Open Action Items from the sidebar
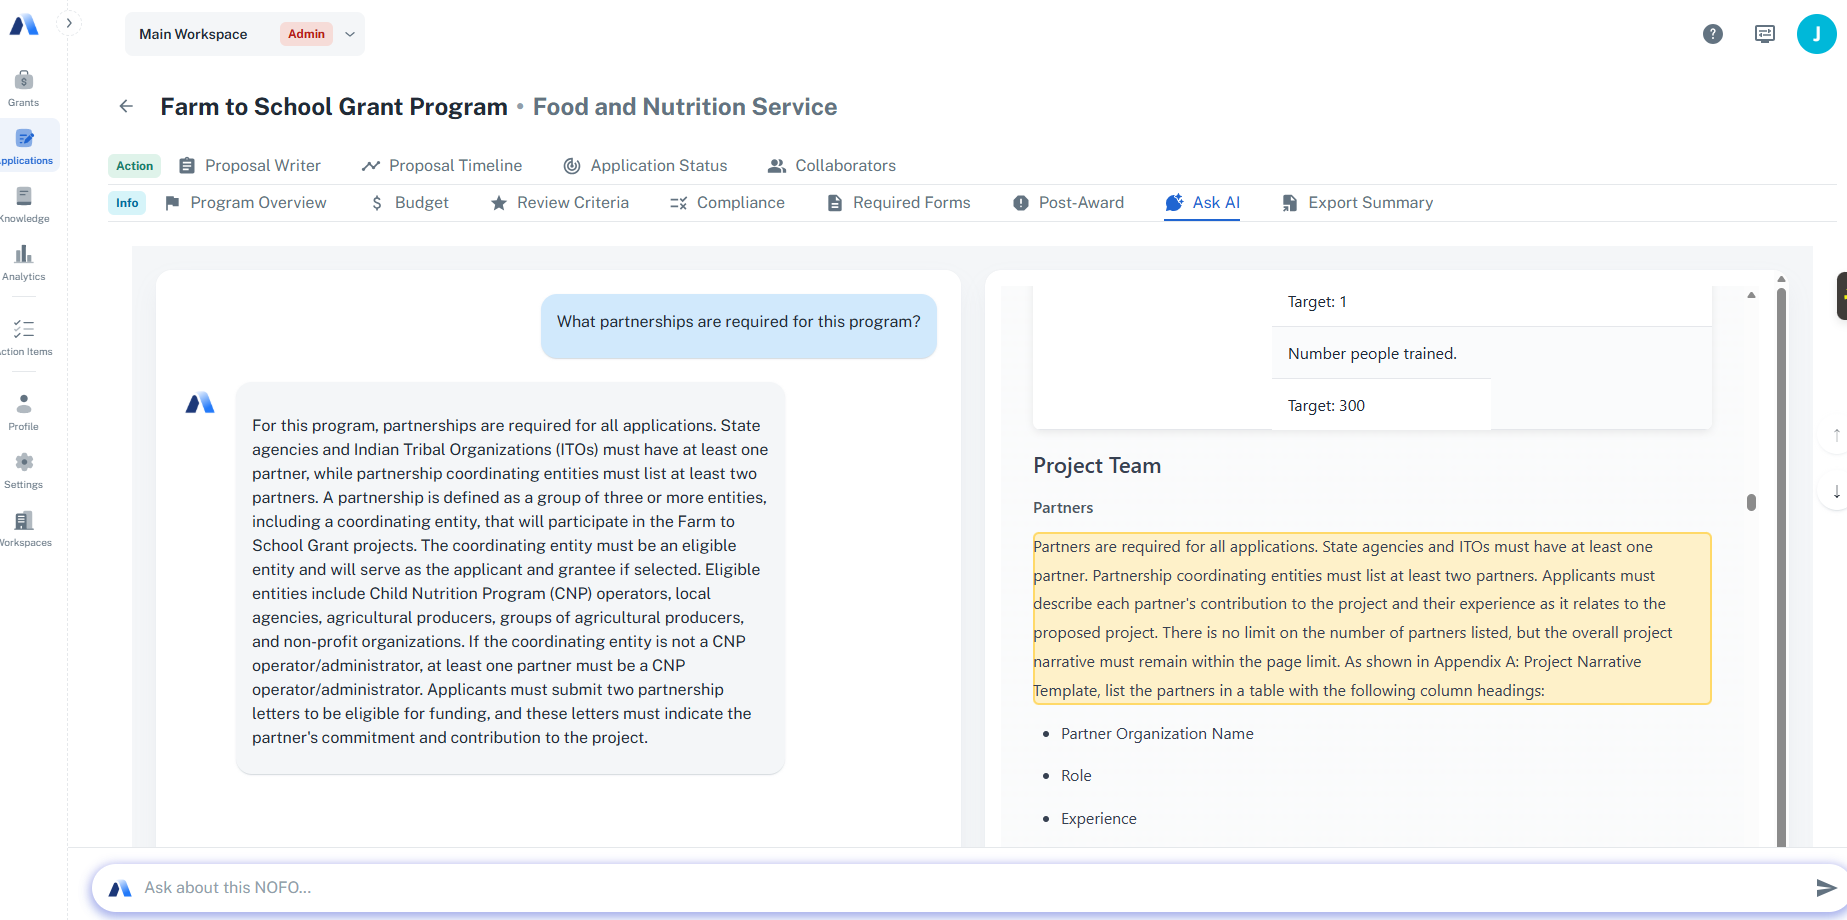 (x=22, y=336)
